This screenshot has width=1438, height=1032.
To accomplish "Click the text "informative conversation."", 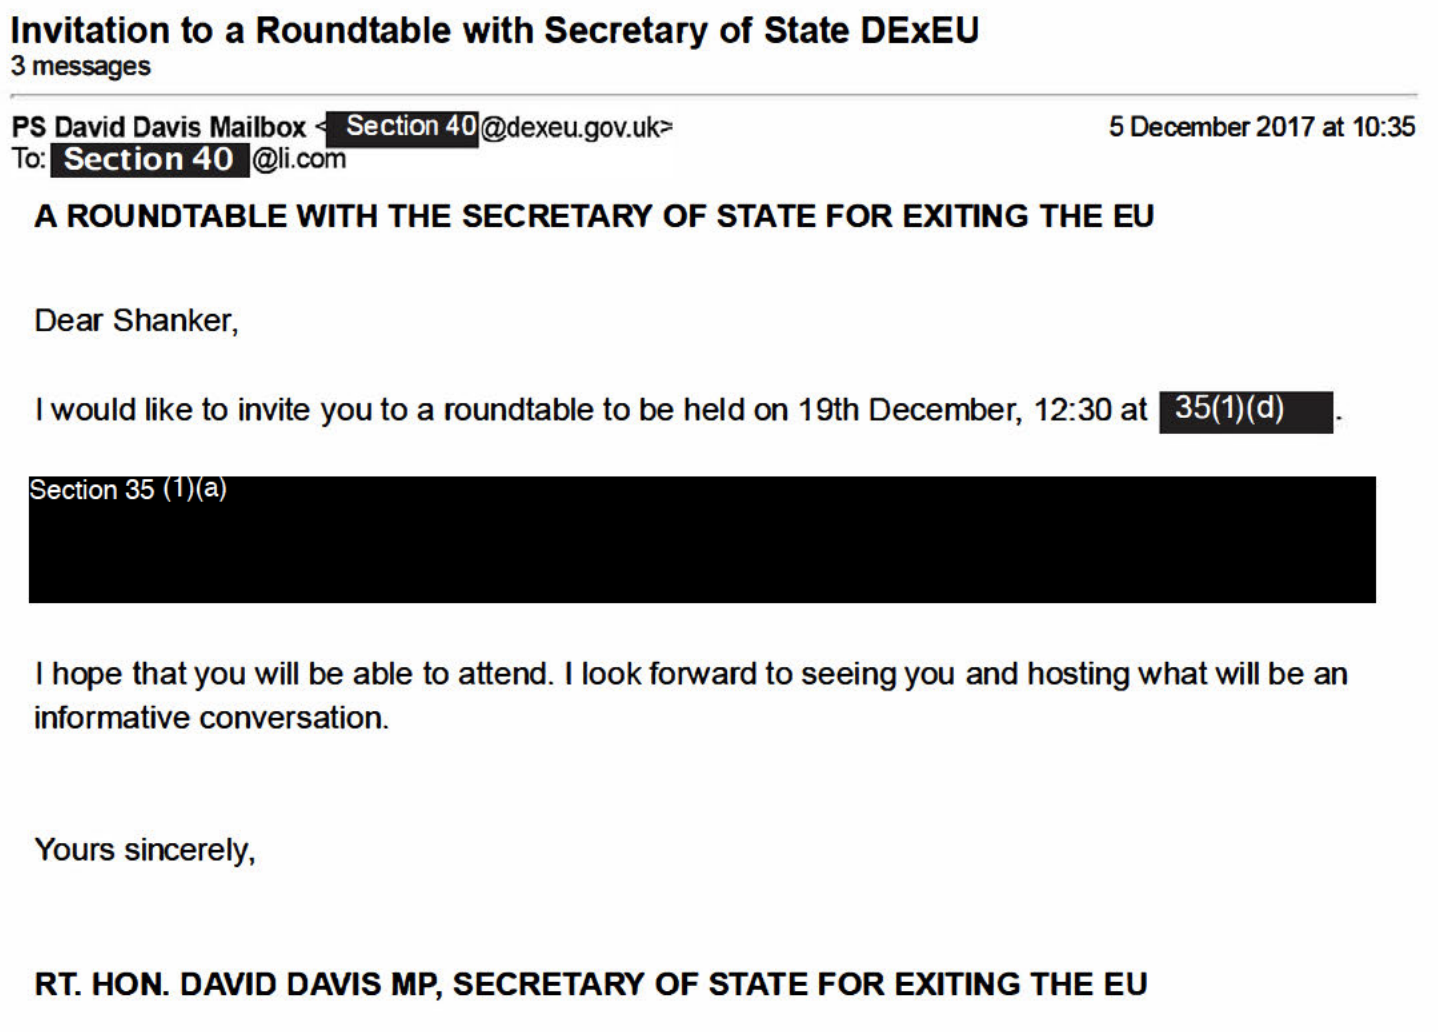I will click(211, 718).
